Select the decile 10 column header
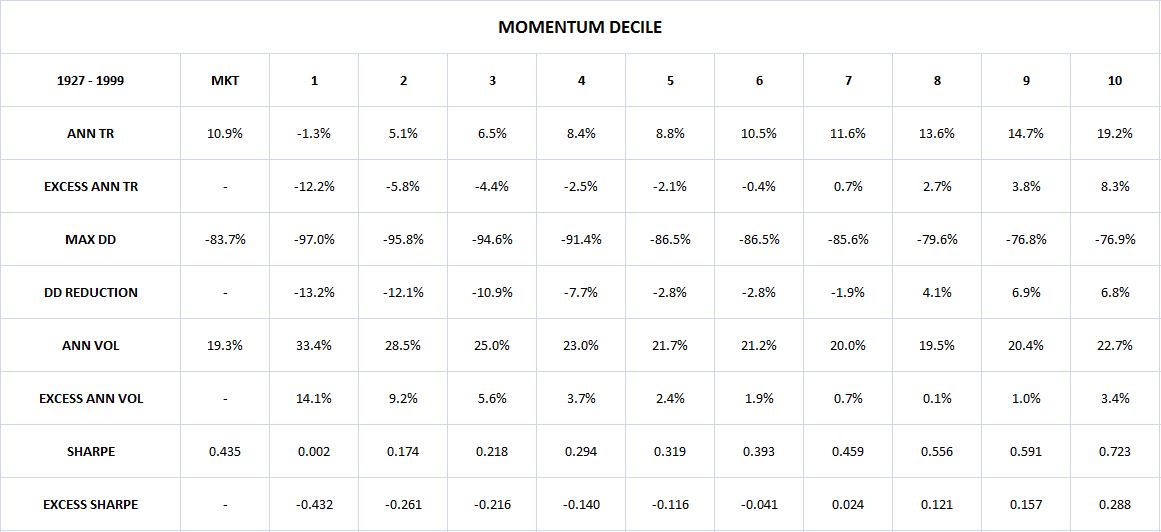This screenshot has width=1161, height=532. (x=1114, y=81)
